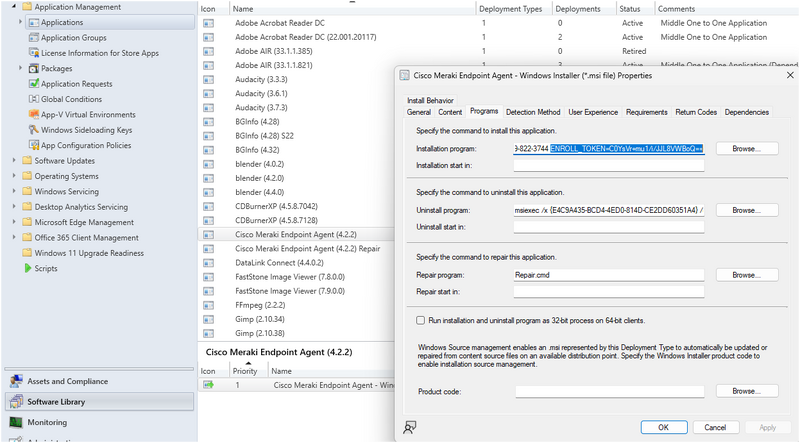Click the Packages icon
This screenshot has width=800, height=443.
[x=34, y=68]
